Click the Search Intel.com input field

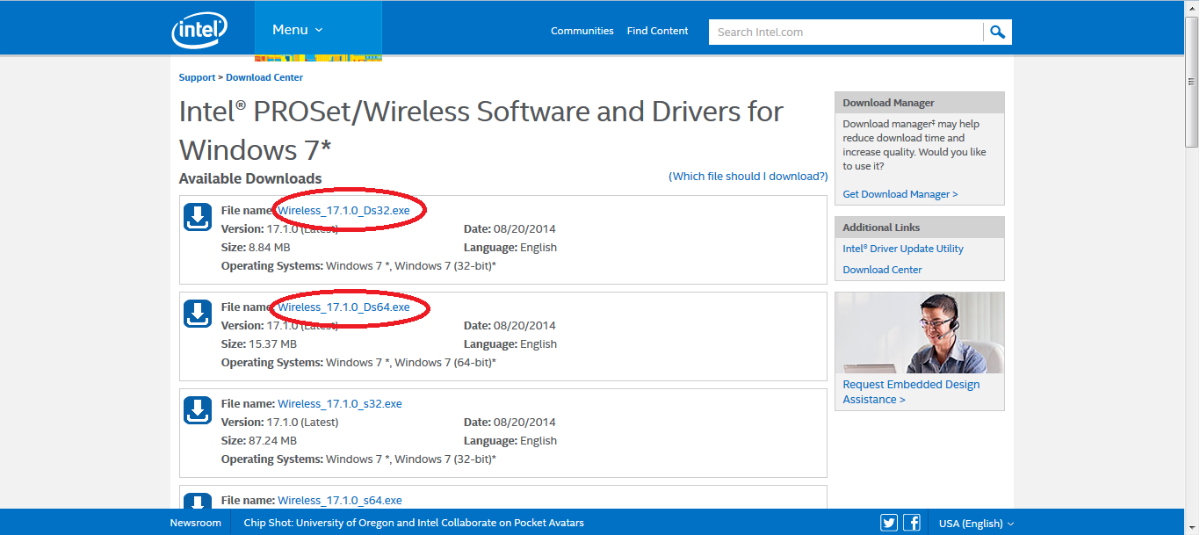tap(846, 32)
